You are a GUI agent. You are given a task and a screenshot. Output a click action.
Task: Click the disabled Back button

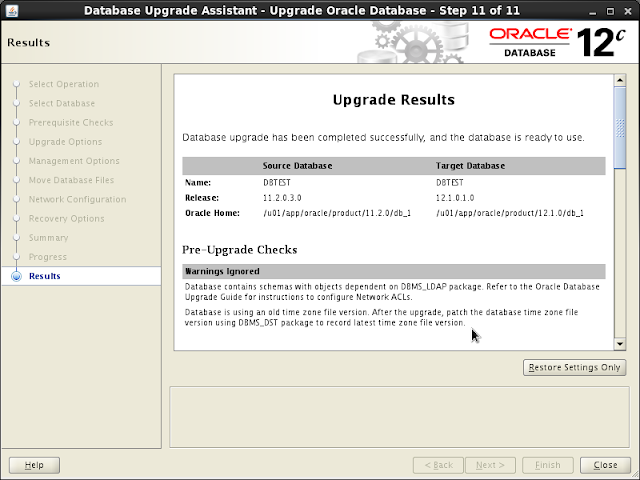pos(438,465)
